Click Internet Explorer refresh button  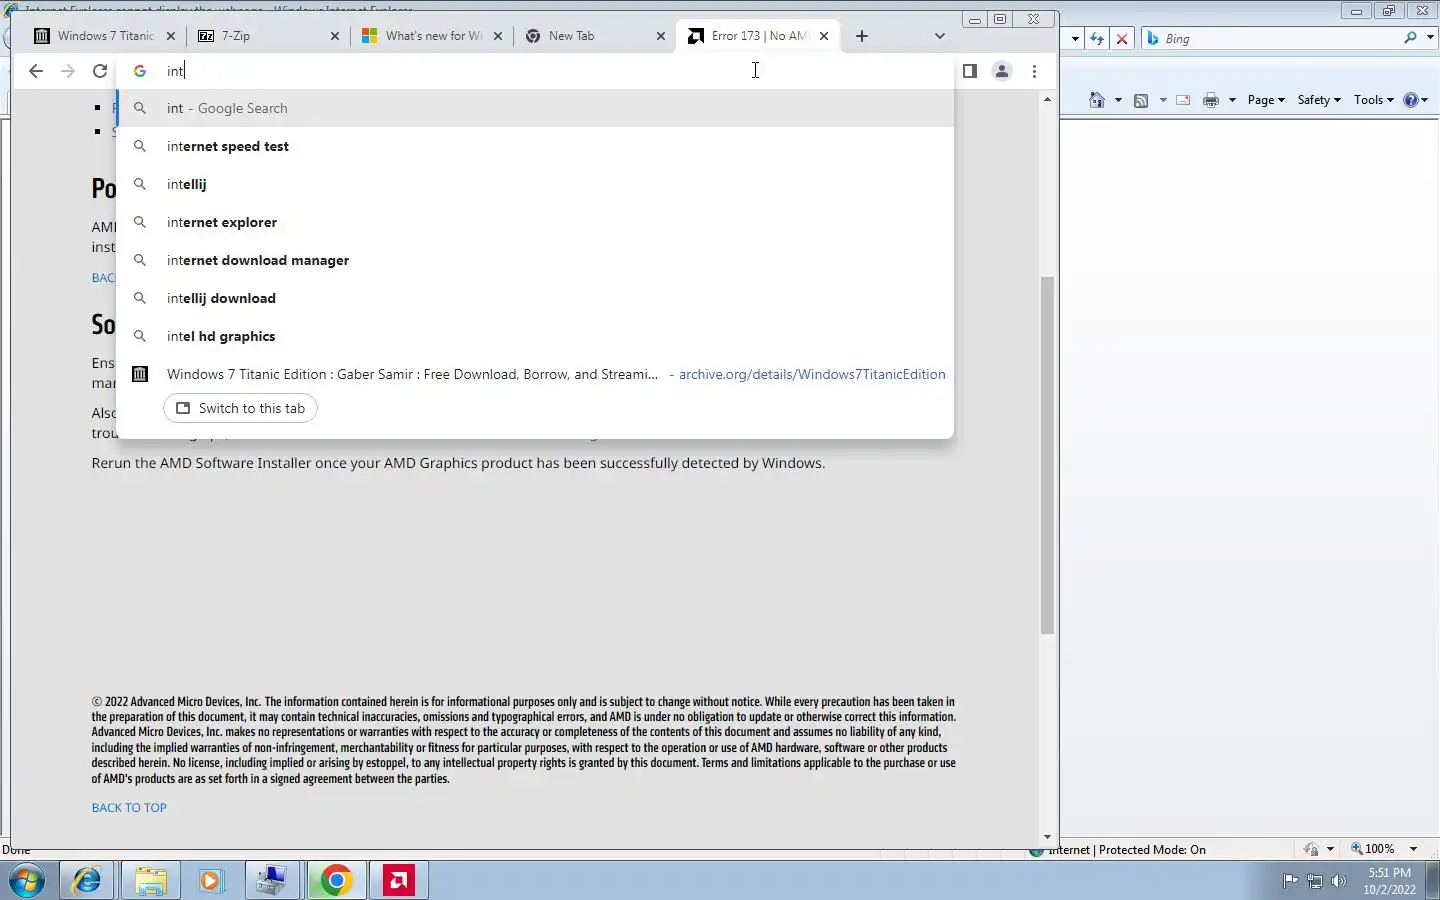1098,38
